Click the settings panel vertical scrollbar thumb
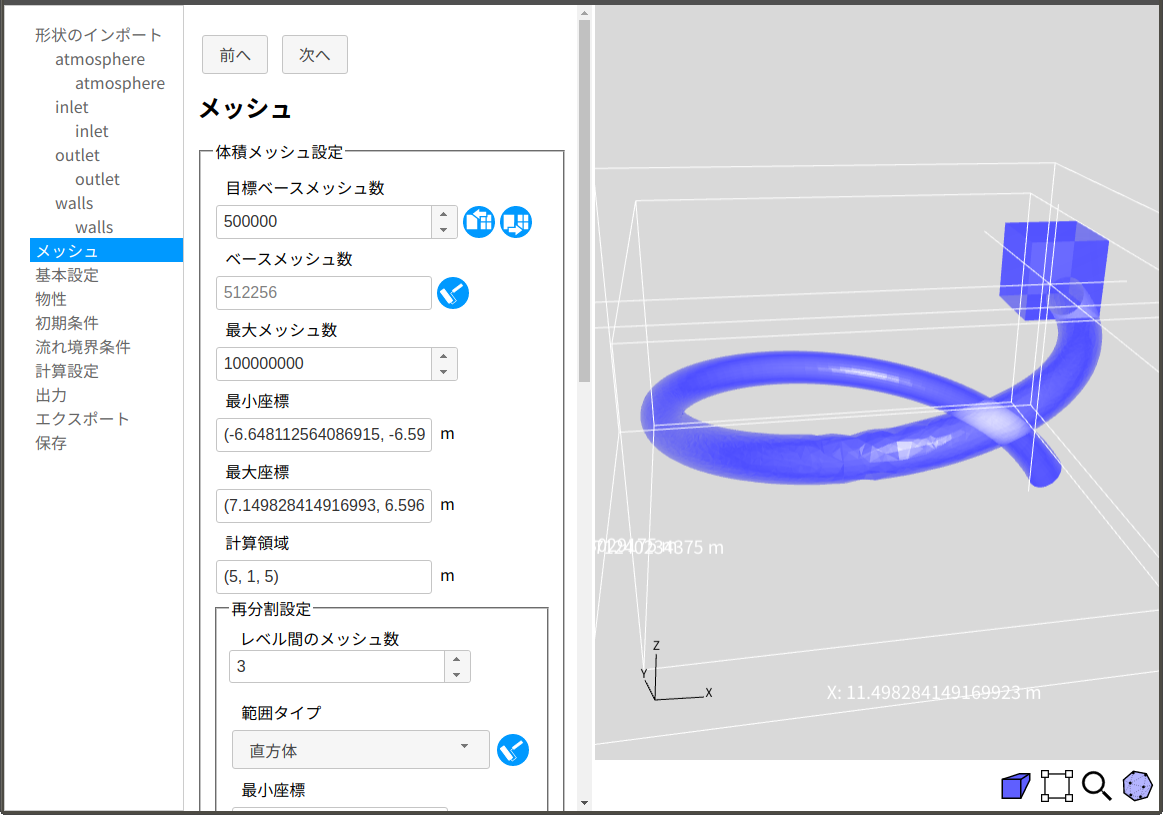Screen dimensions: 1163x815 [x=584, y=200]
